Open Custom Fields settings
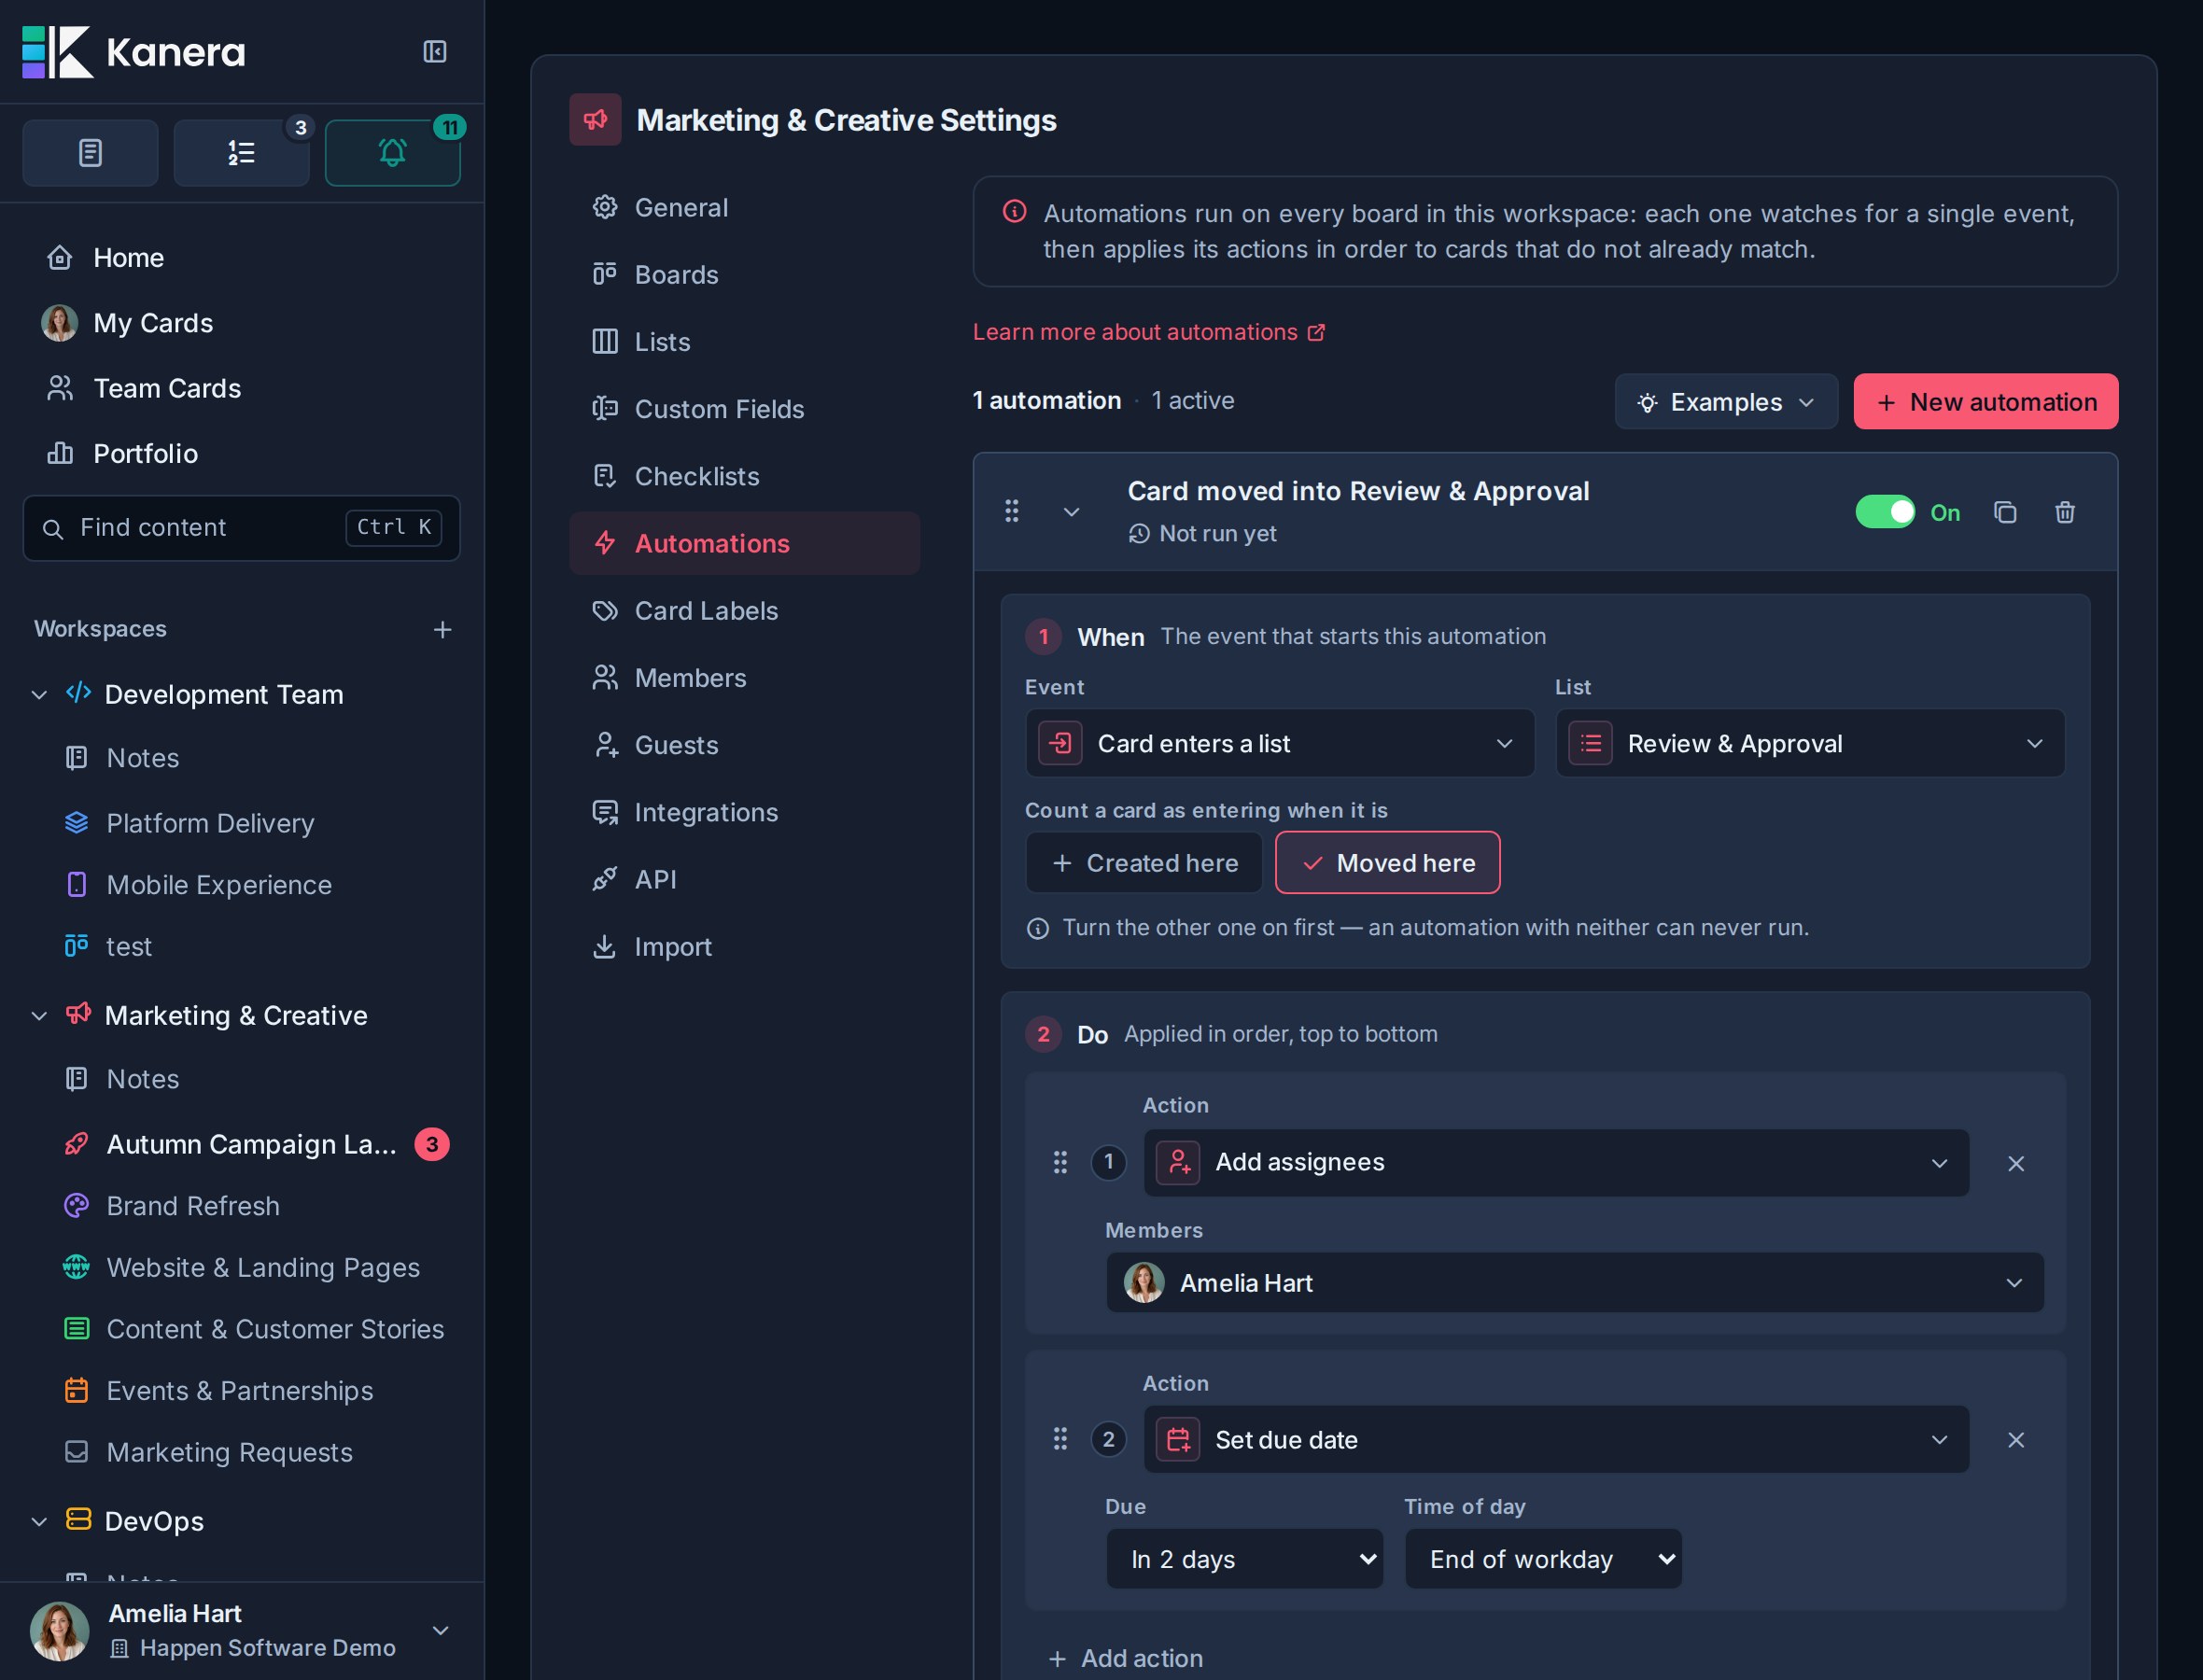 (744, 409)
